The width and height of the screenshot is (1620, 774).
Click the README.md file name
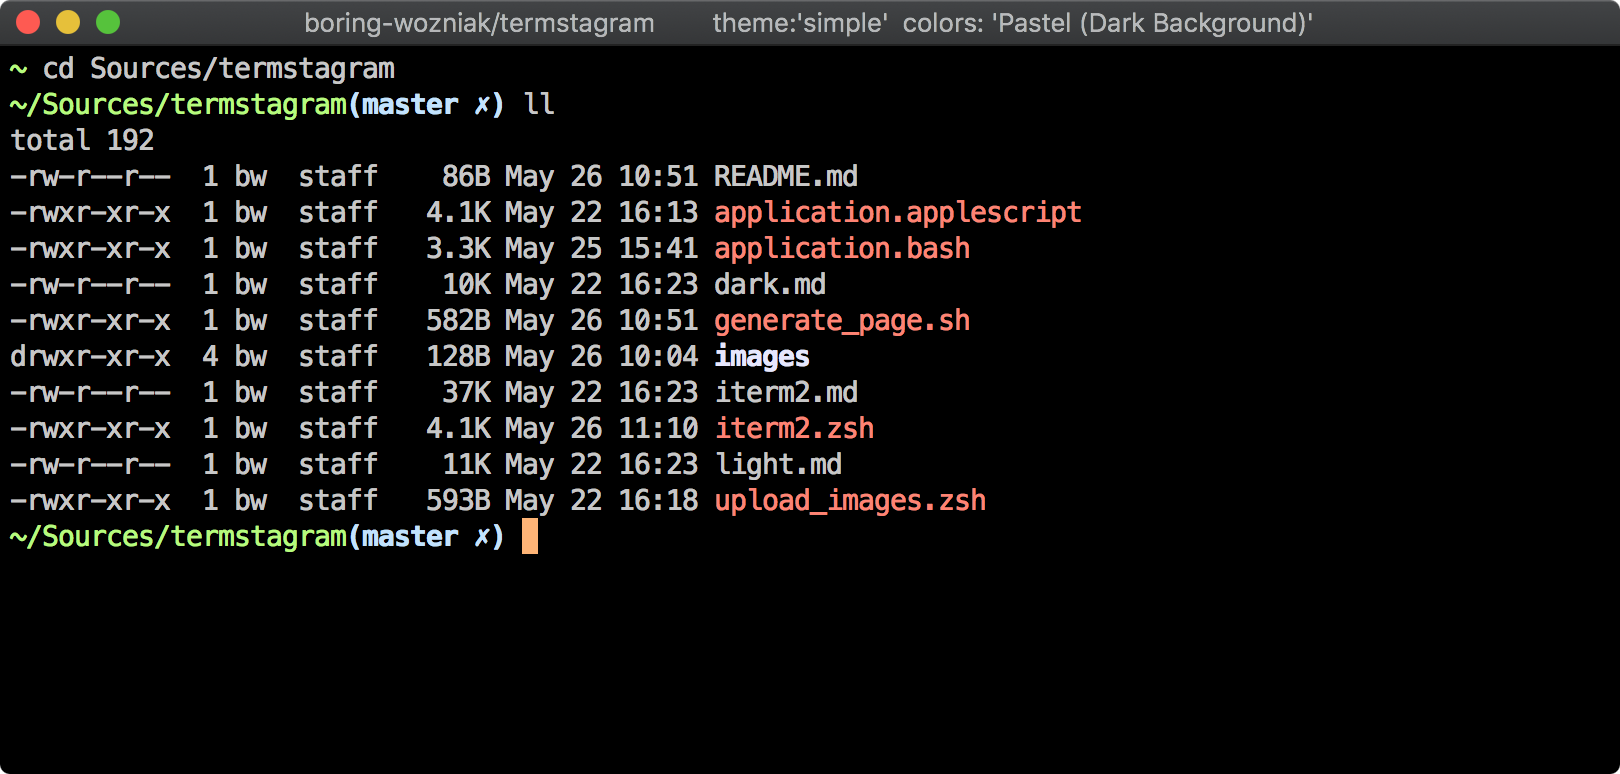pyautogui.click(x=785, y=177)
